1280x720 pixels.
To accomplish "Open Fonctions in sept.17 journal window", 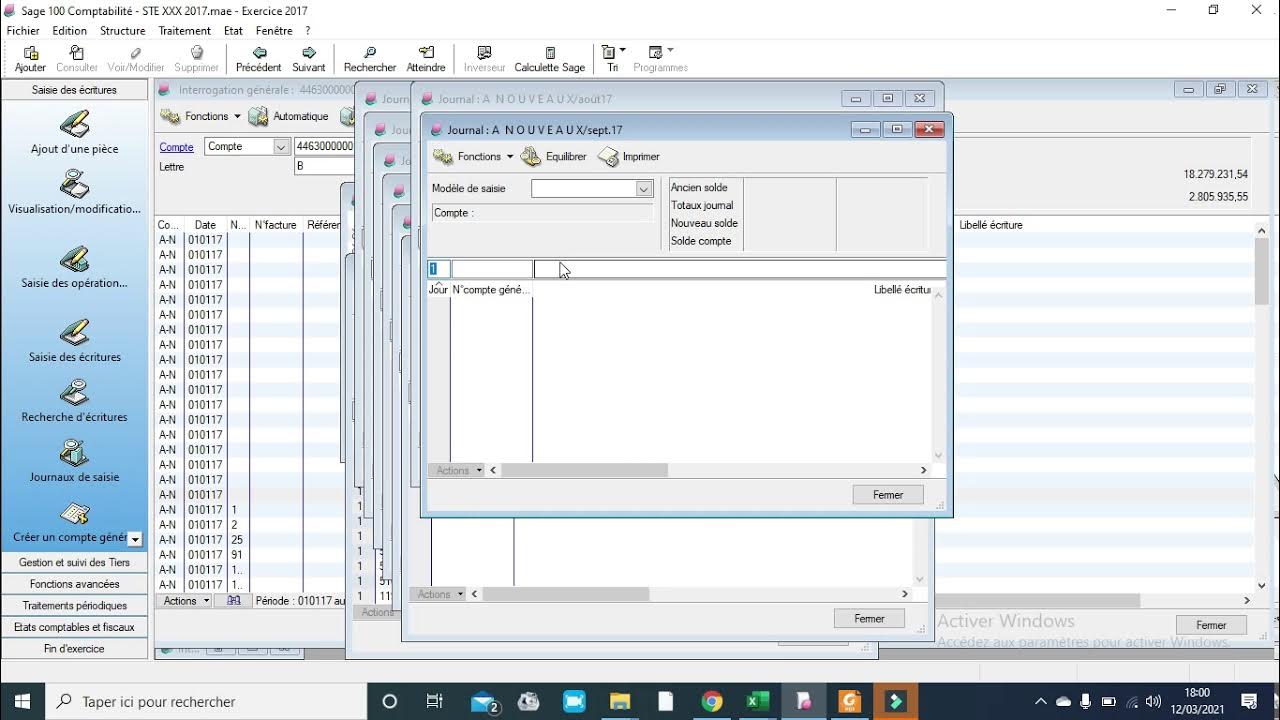I will tap(473, 157).
